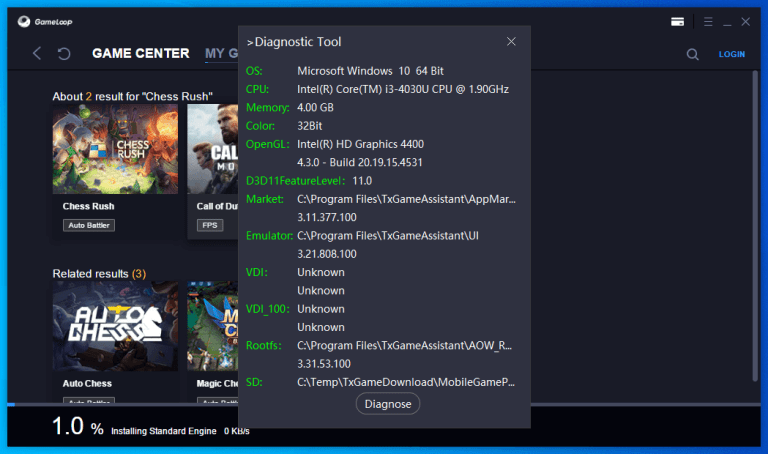Click the Emulator path TxGameAssistant\UI
The height and width of the screenshot is (454, 768).
pos(388,236)
